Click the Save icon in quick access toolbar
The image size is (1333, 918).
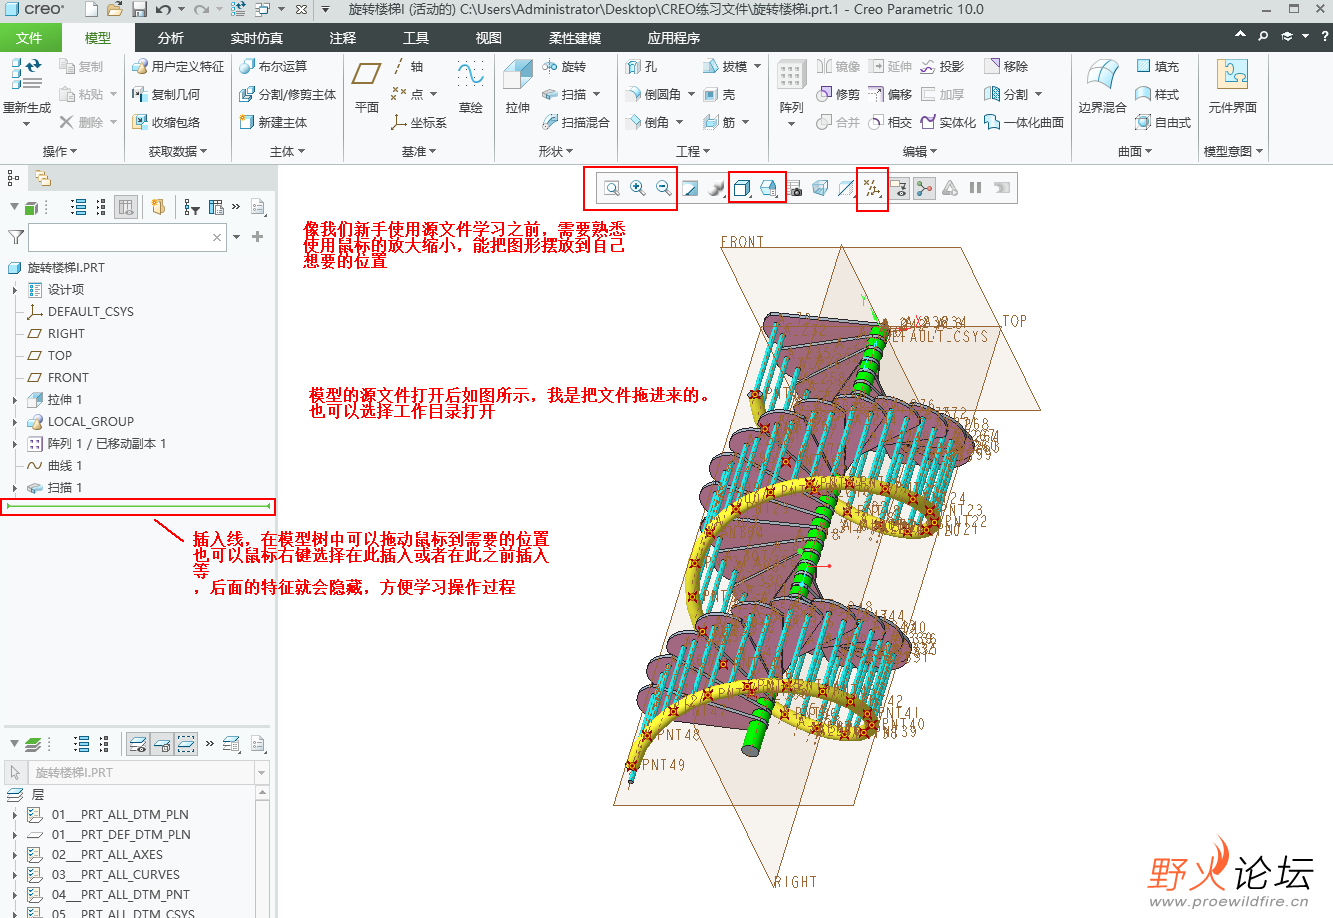(139, 9)
